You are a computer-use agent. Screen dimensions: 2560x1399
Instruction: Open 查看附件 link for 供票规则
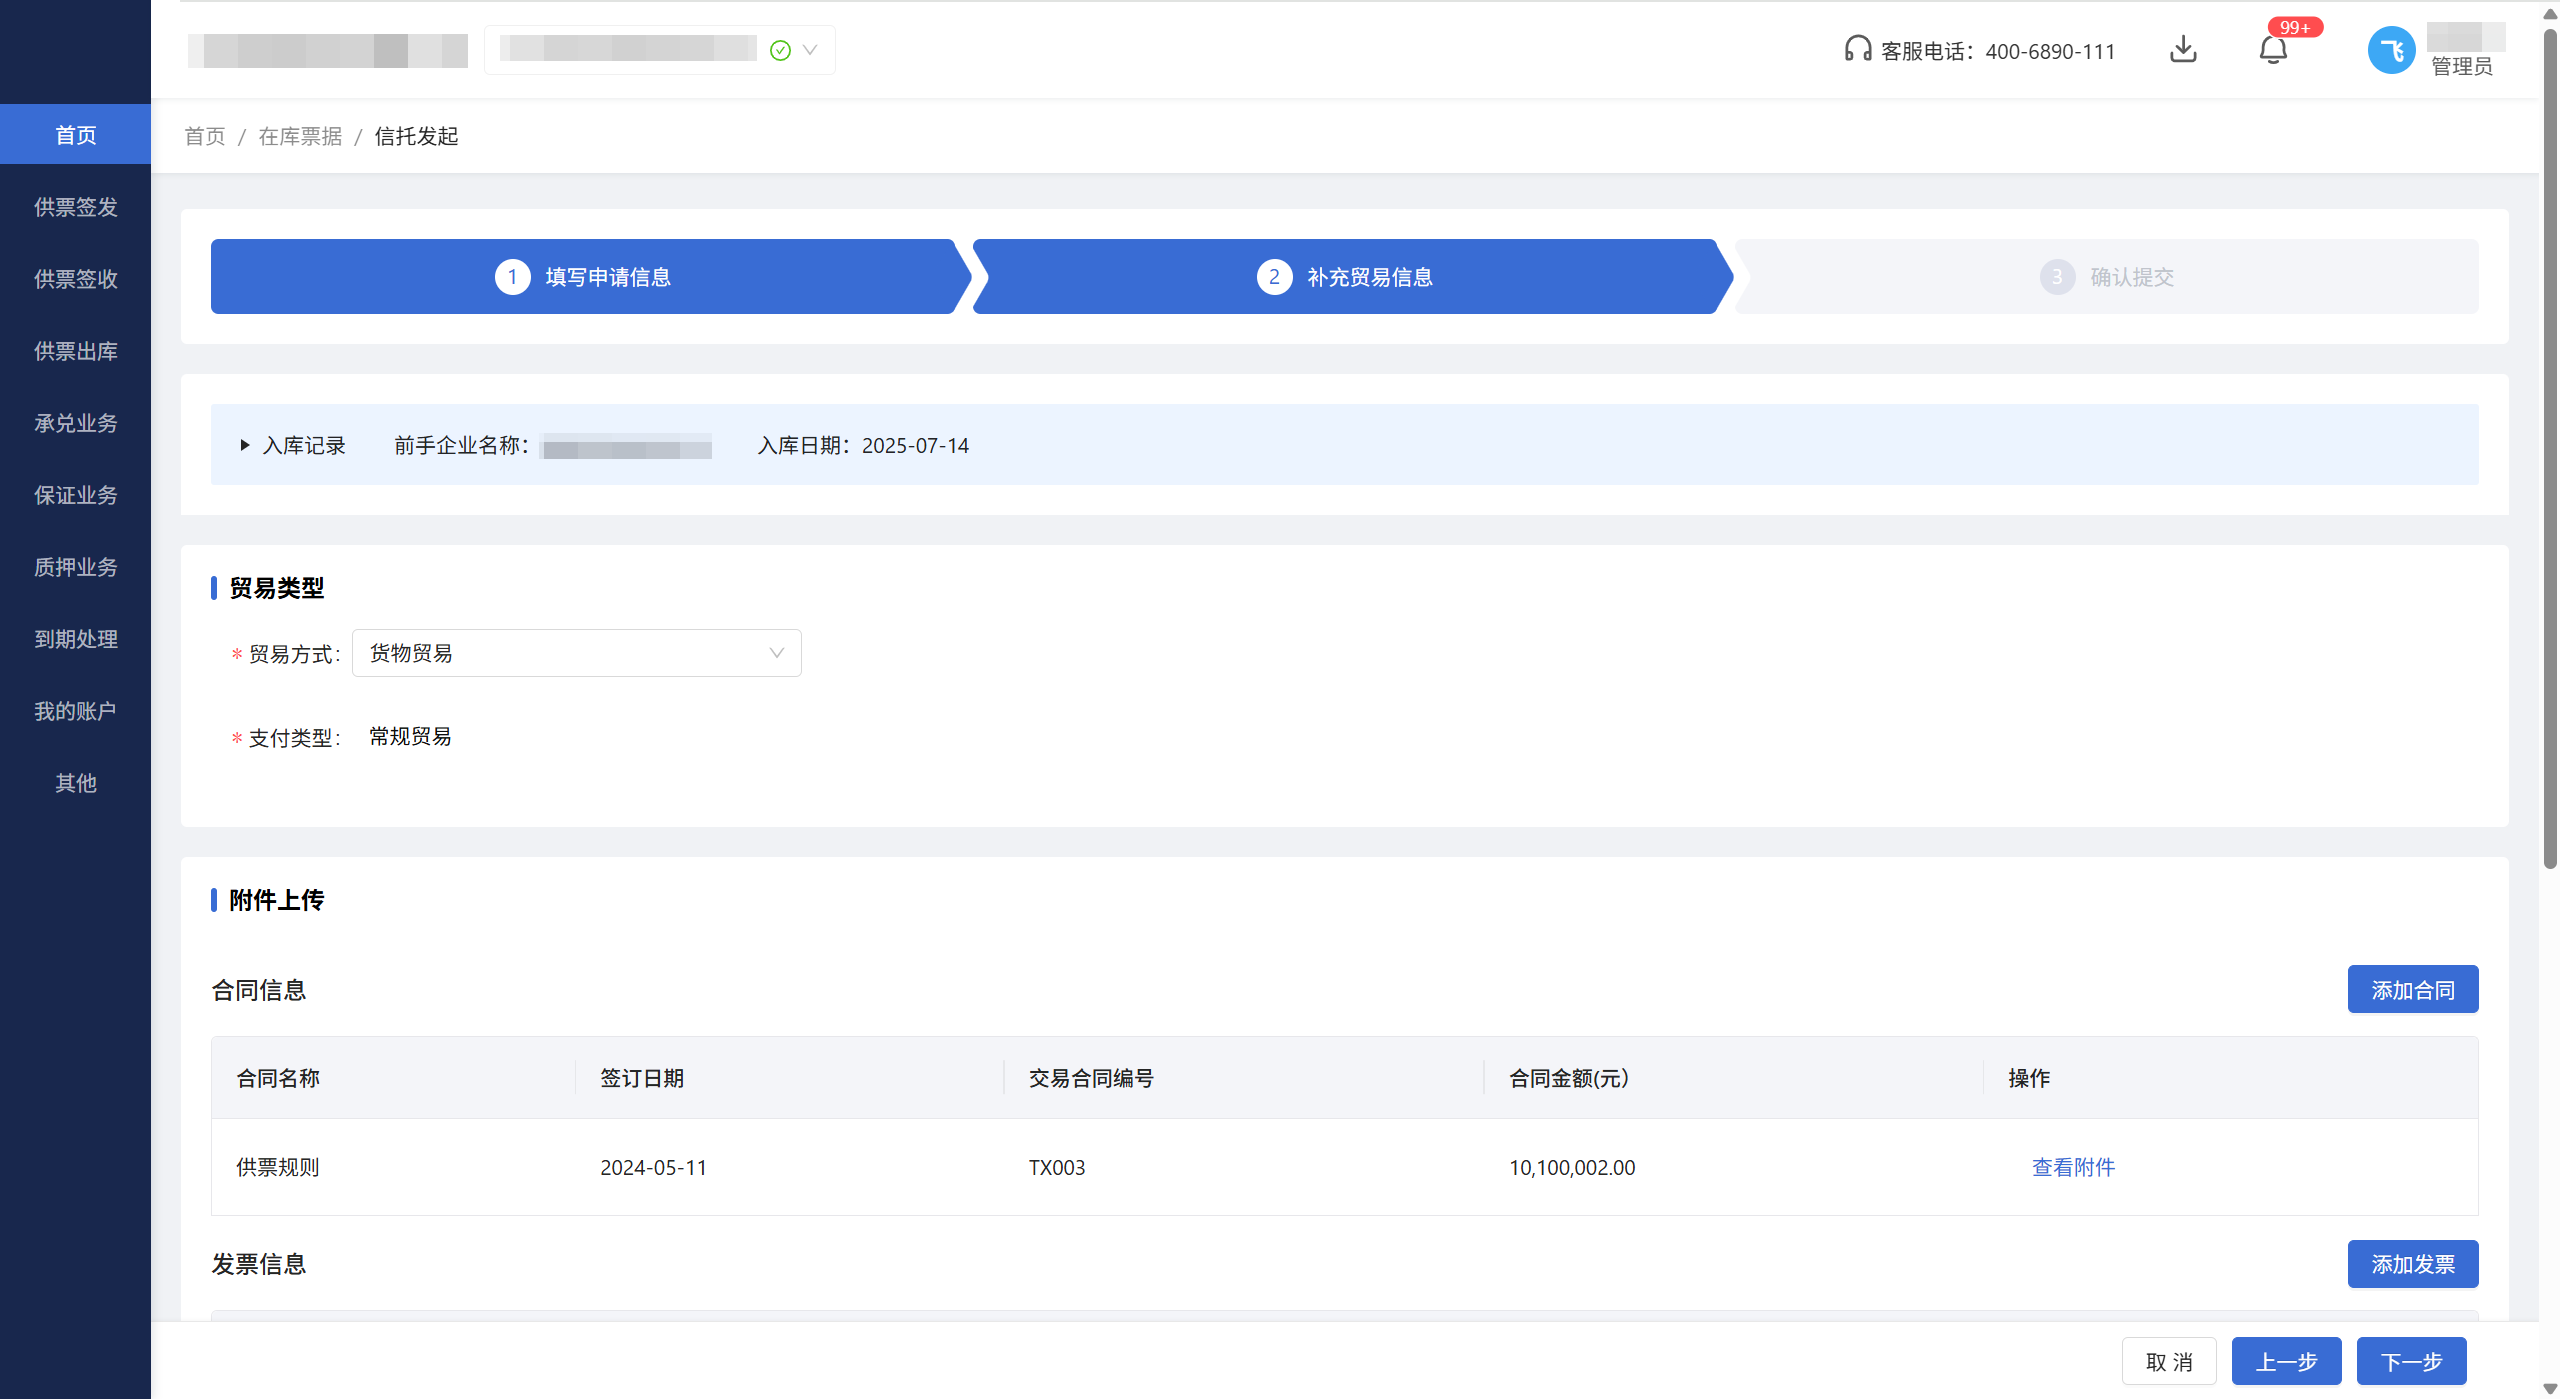pos(2073,1167)
